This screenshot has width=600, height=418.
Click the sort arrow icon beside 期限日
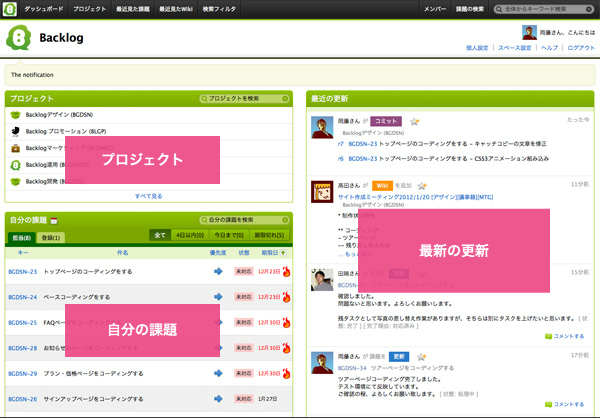(x=283, y=253)
